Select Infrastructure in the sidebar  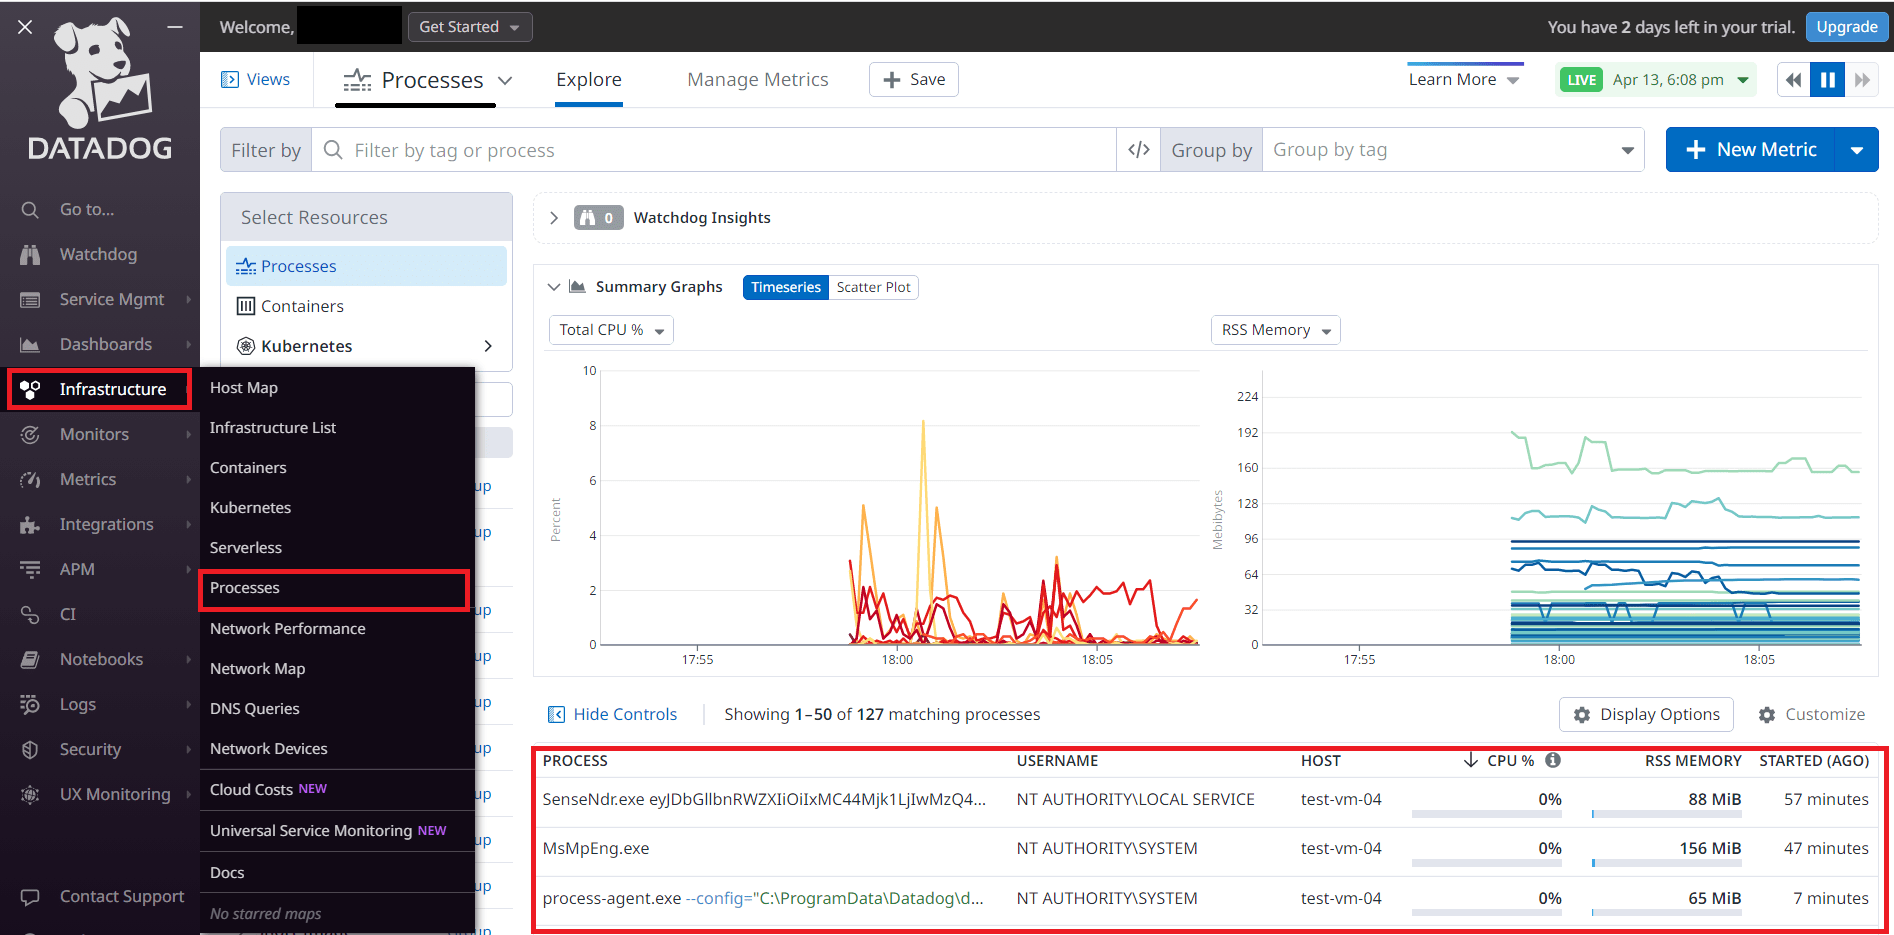tap(99, 389)
